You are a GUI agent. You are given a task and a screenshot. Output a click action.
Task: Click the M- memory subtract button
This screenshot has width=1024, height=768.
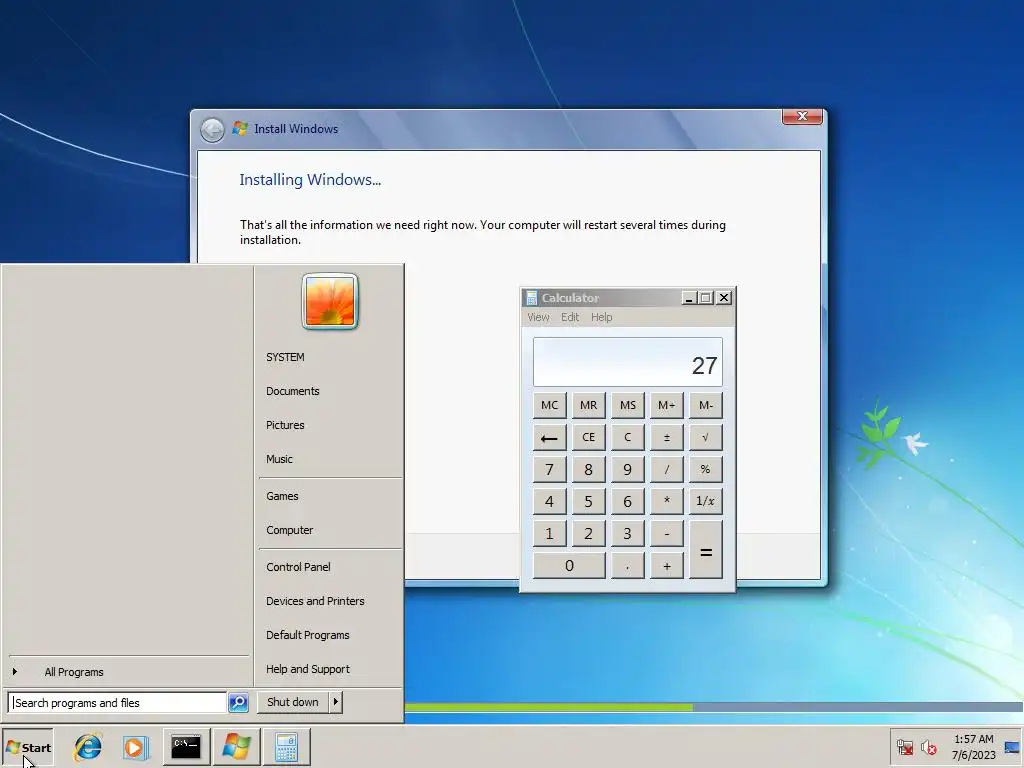click(x=705, y=406)
